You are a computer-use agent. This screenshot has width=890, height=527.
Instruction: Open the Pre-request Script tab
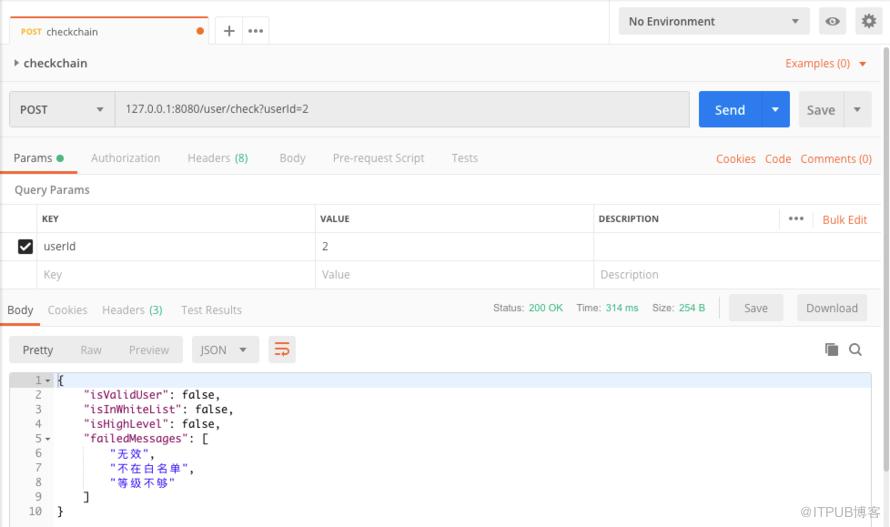[378, 158]
